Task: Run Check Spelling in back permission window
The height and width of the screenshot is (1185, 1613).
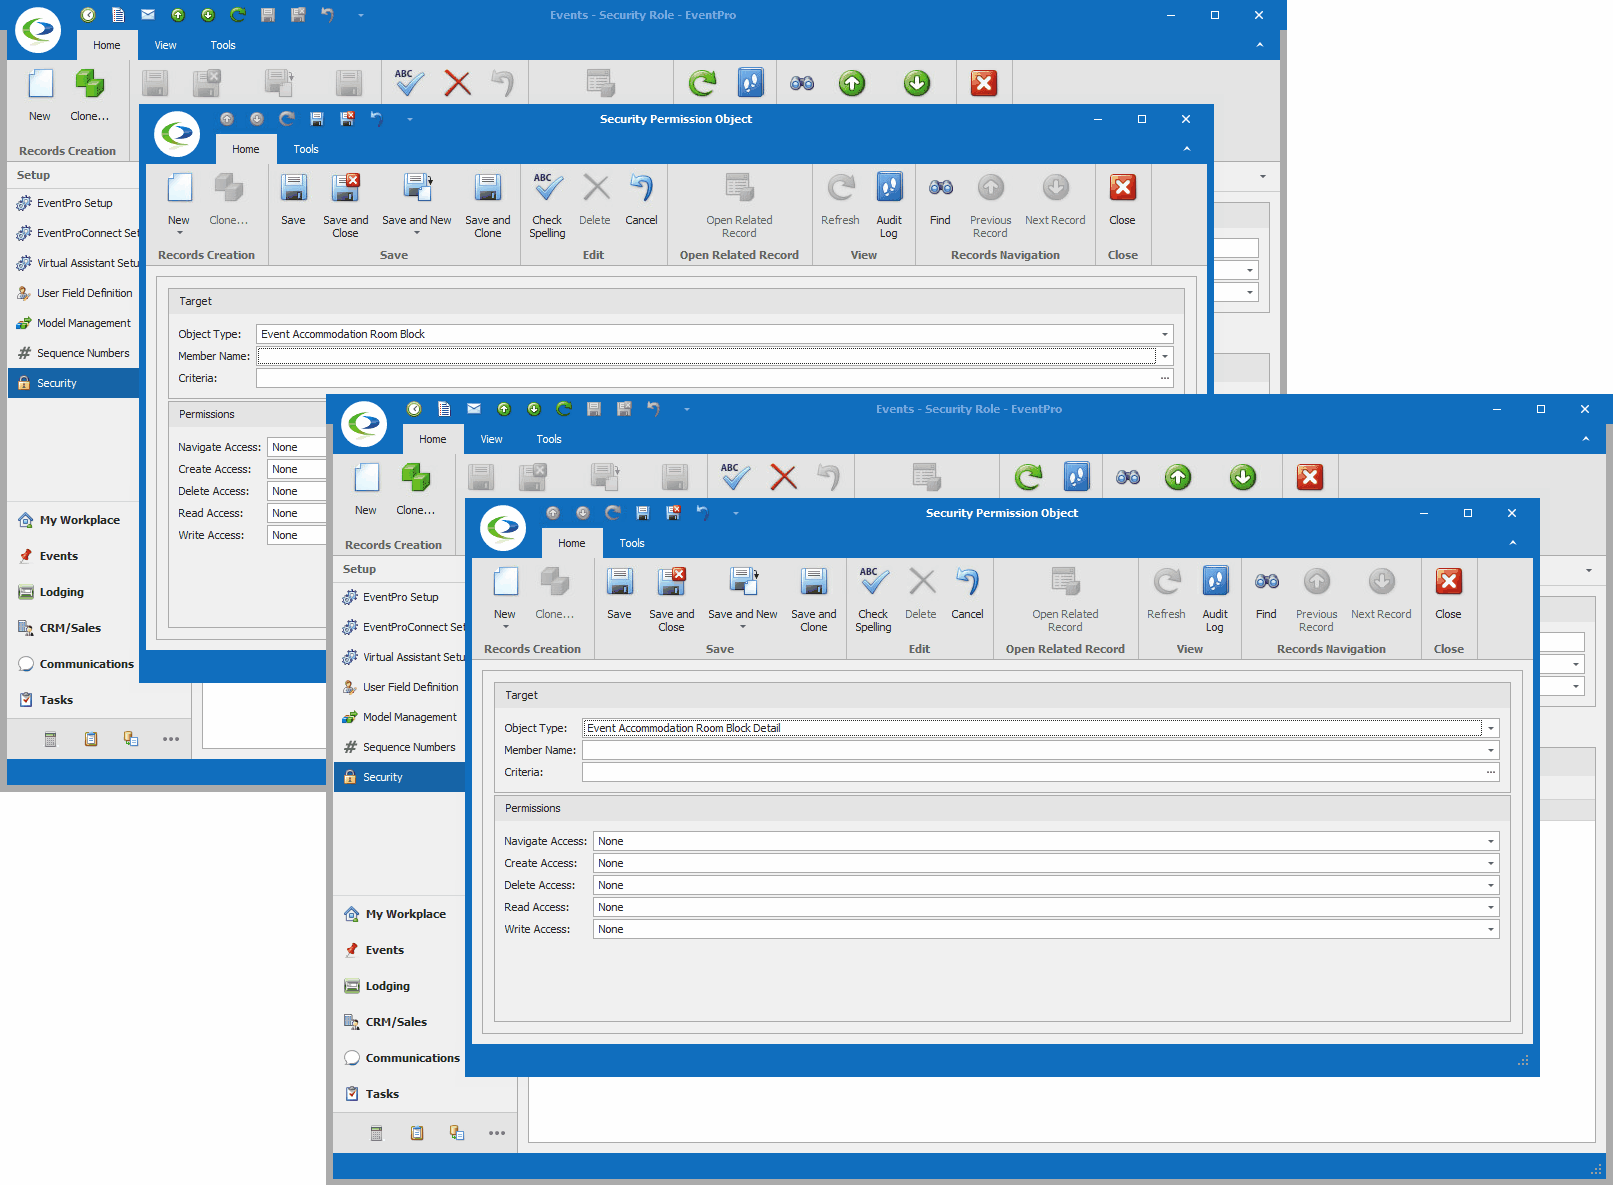Action: click(547, 205)
